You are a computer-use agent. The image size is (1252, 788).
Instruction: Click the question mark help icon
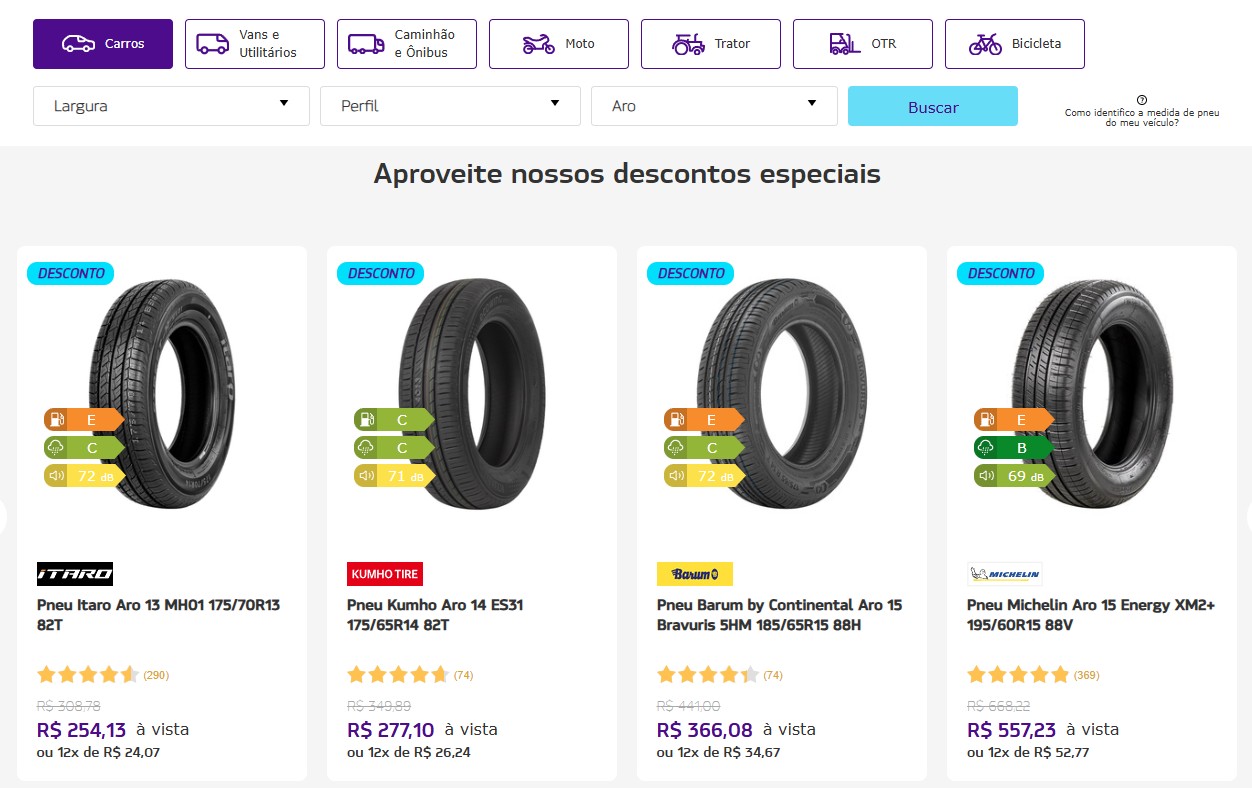point(1142,100)
